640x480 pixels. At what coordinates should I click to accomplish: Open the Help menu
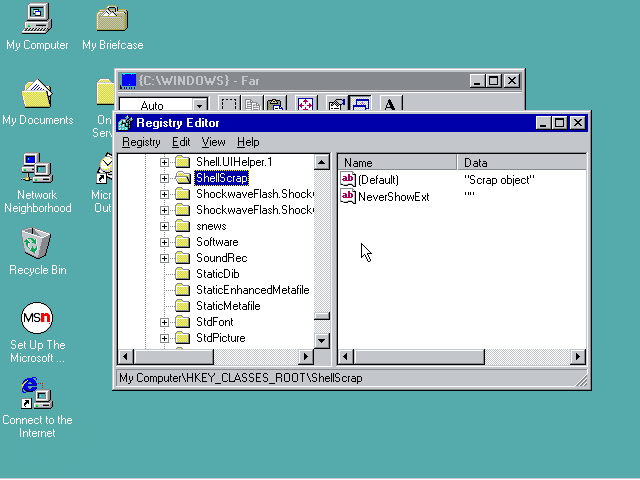(248, 142)
